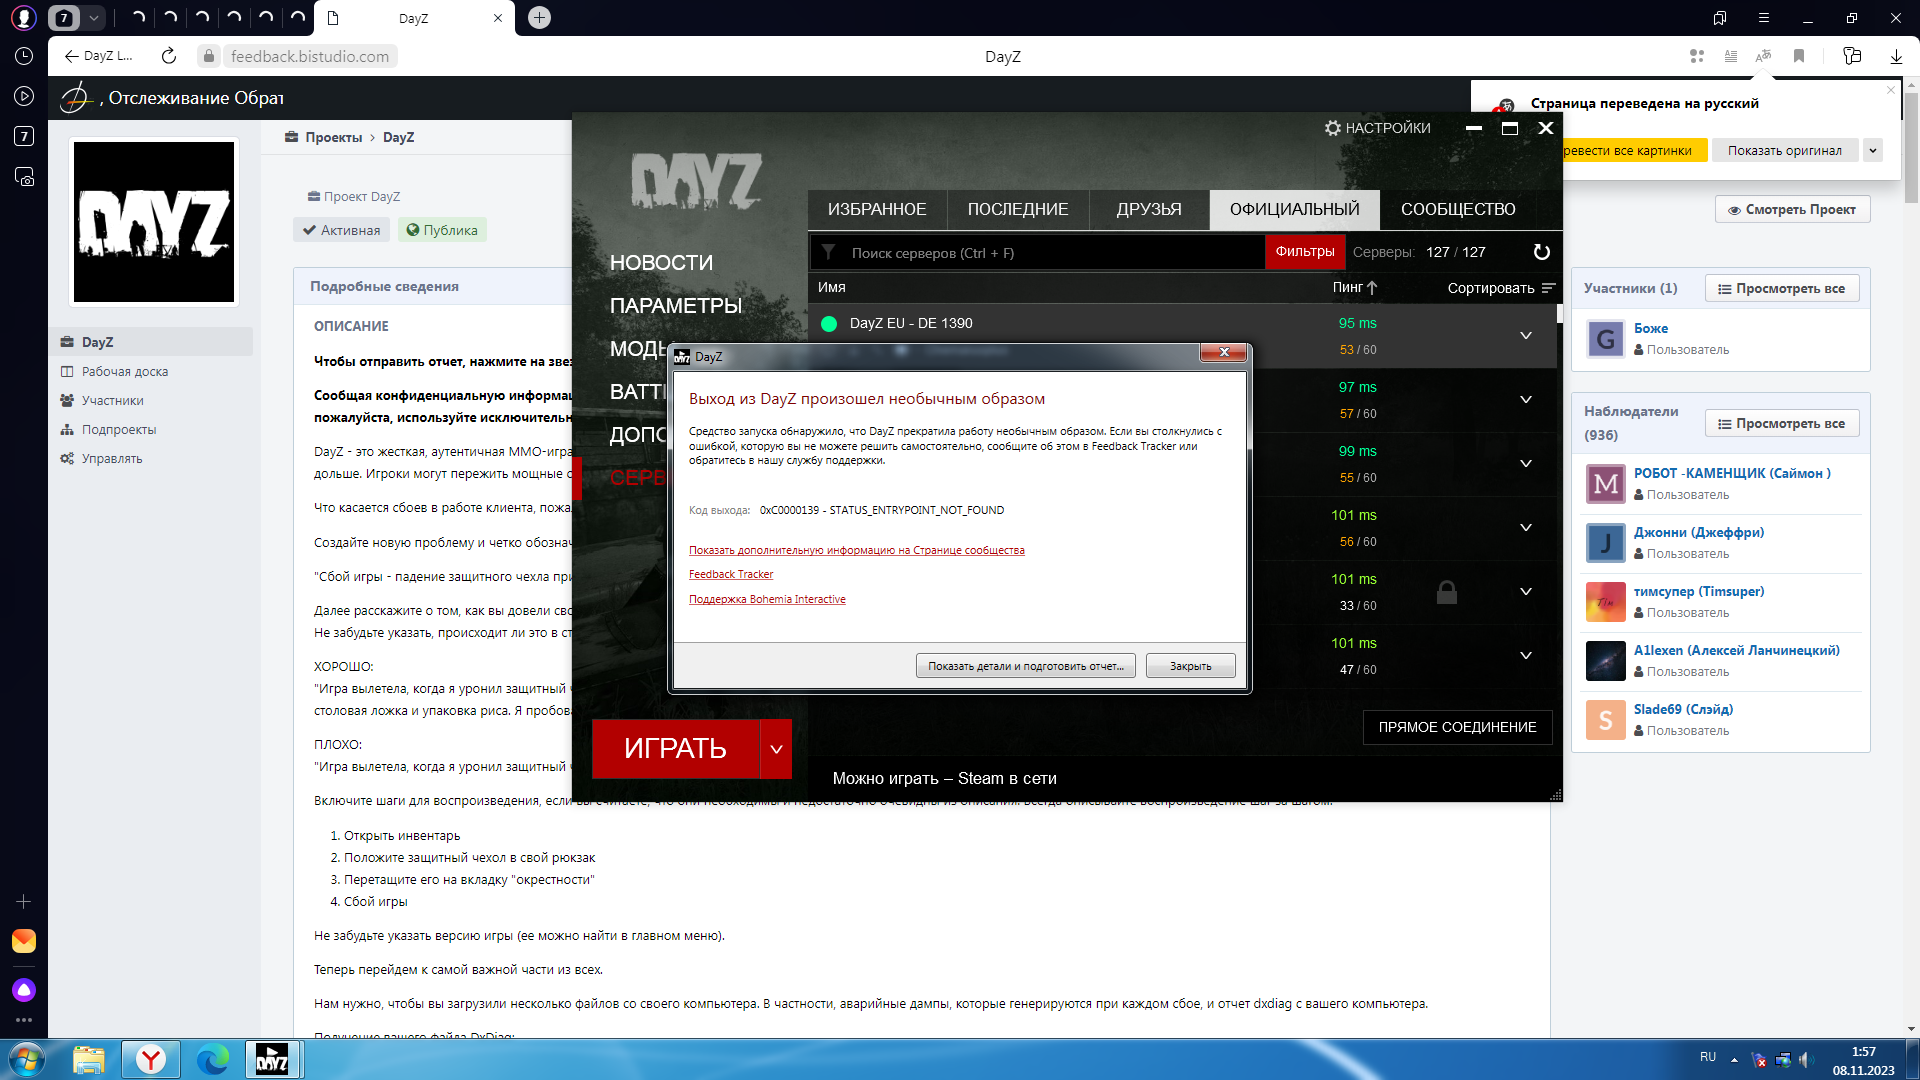Viewport: 1920px width, 1080px height.
Task: Launch the purple Alice assistant icon
Action: 24,990
